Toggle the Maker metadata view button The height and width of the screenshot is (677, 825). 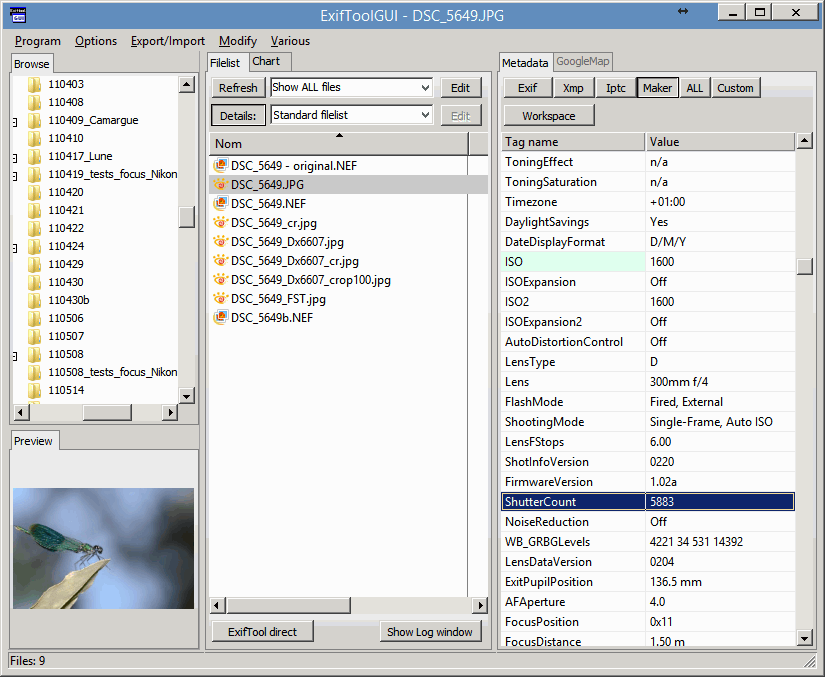pyautogui.click(x=657, y=88)
